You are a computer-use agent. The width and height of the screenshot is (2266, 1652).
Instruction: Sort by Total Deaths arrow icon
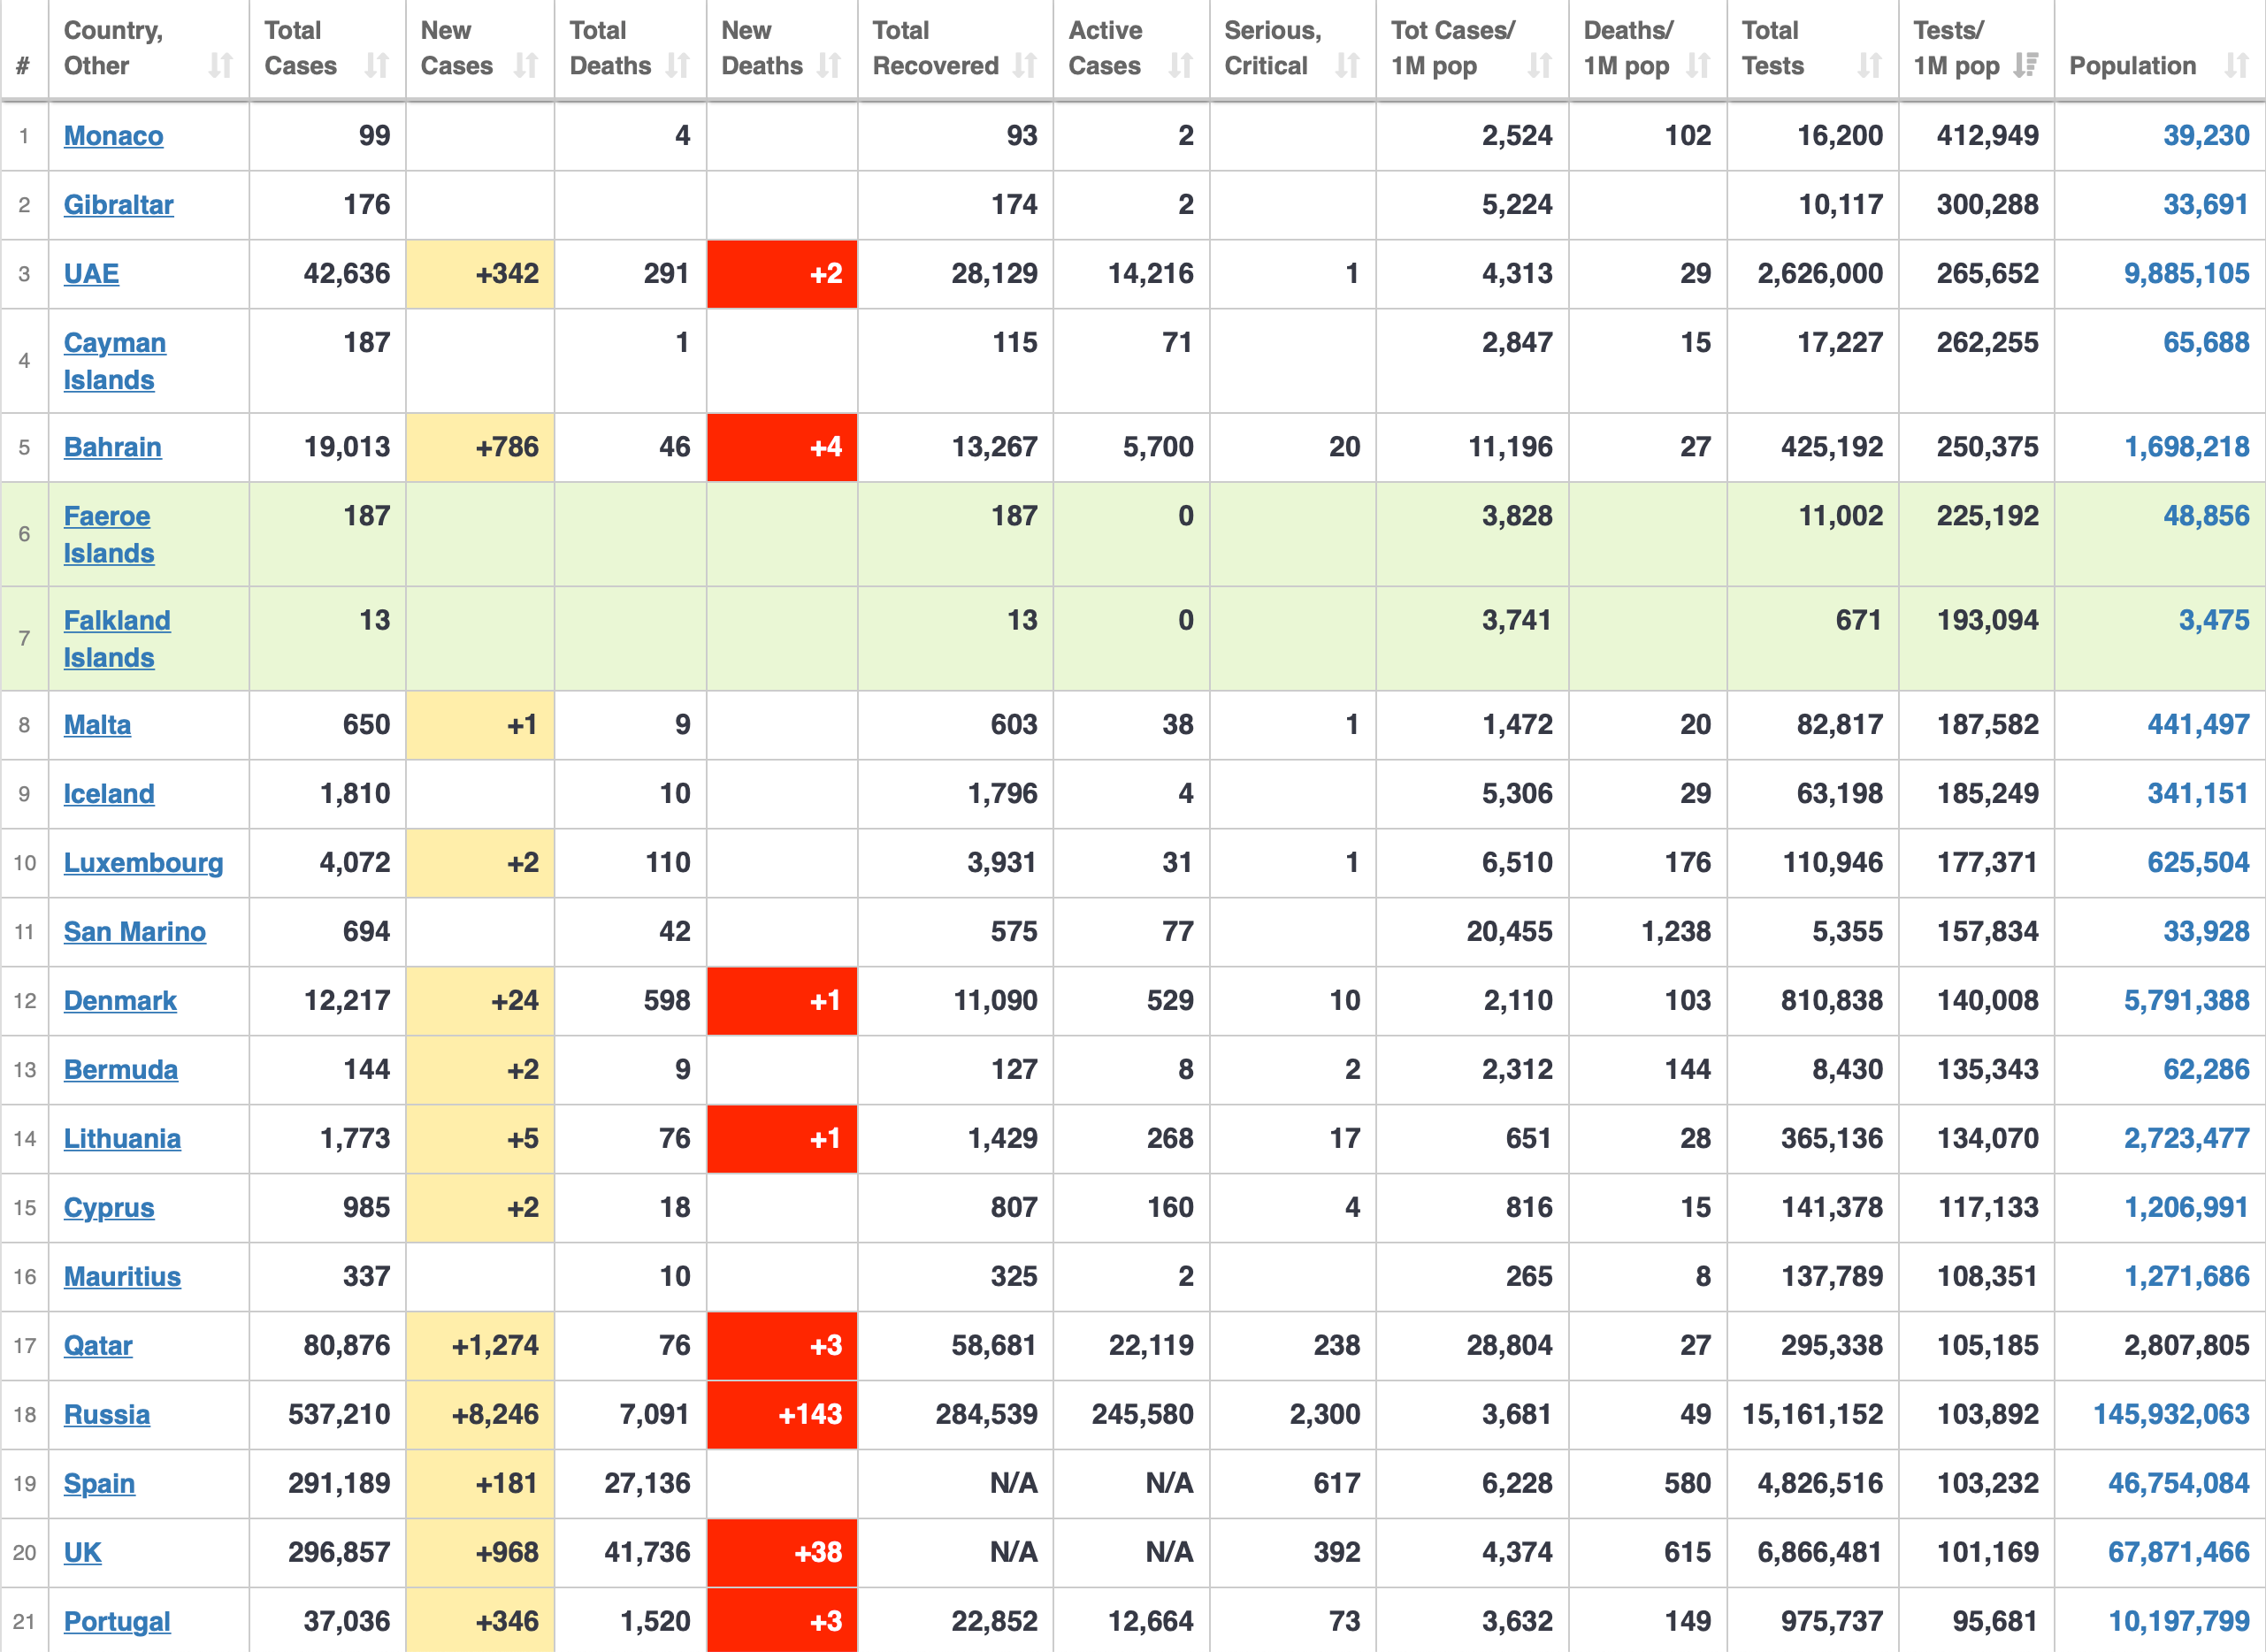tap(678, 66)
